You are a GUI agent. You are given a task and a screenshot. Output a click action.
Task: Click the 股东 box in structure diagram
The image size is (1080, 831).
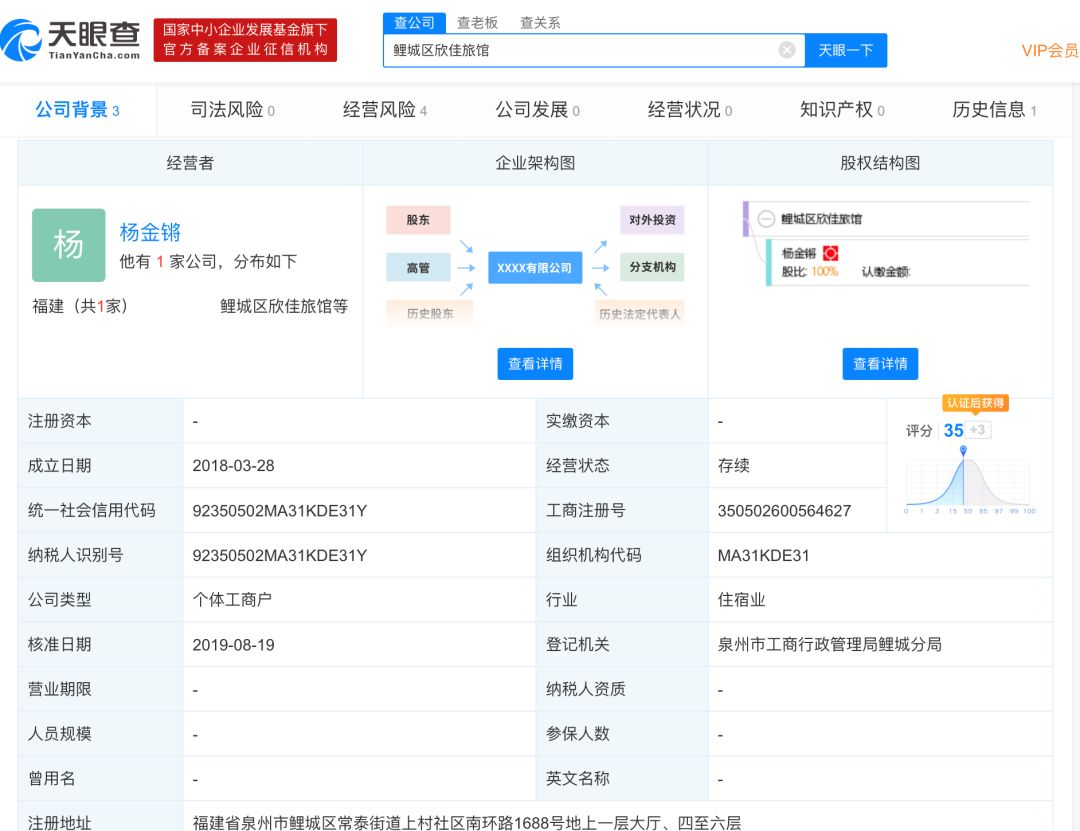[418, 220]
